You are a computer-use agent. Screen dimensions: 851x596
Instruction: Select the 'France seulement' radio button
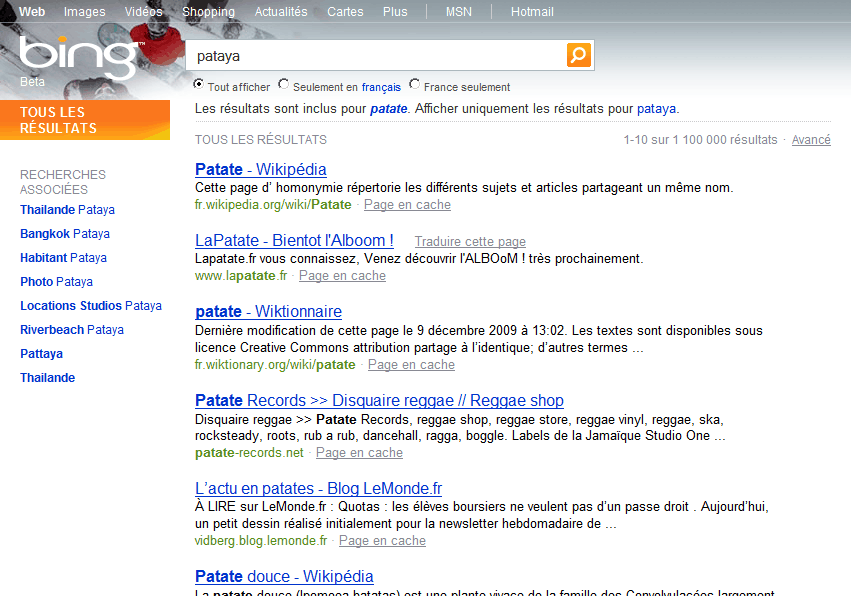(415, 84)
